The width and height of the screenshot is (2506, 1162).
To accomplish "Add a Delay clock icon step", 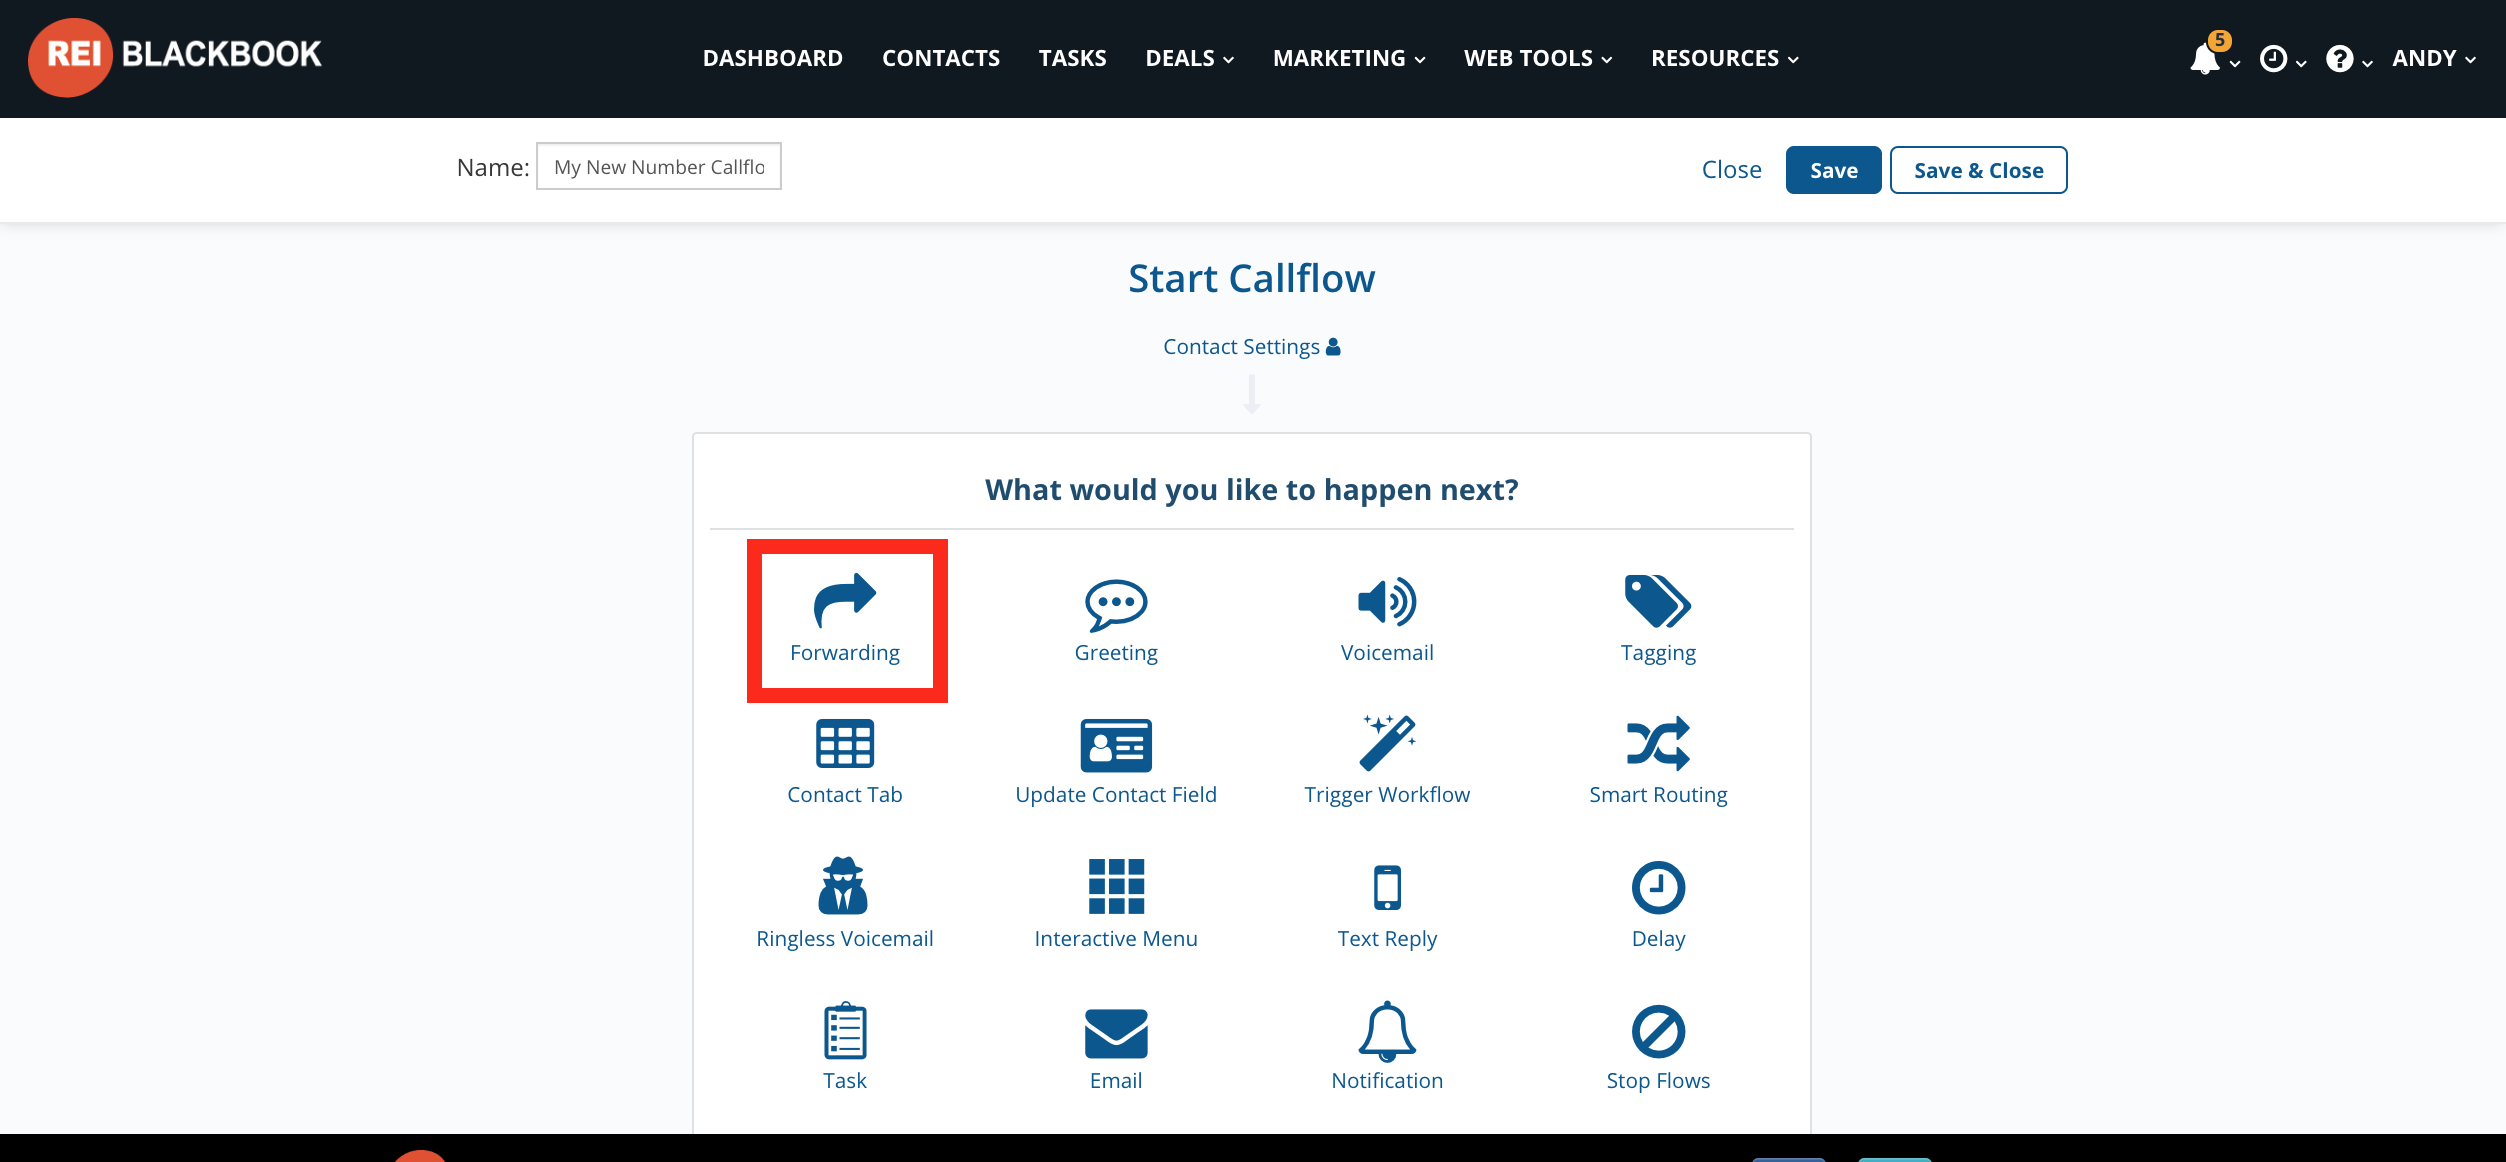I will [x=1658, y=887].
